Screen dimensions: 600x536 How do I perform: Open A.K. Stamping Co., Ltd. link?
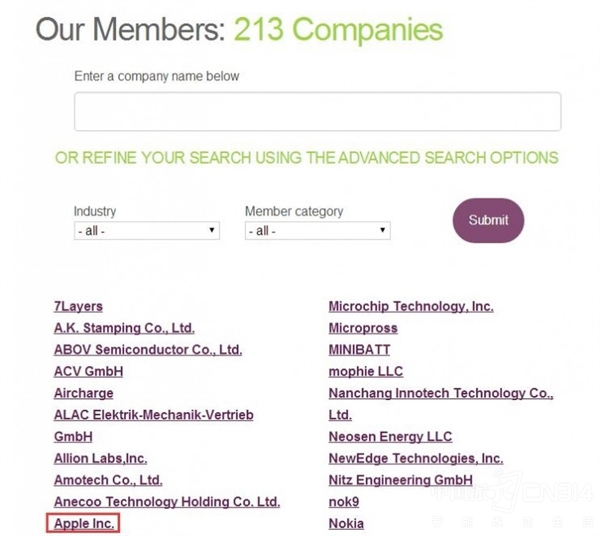tap(124, 328)
